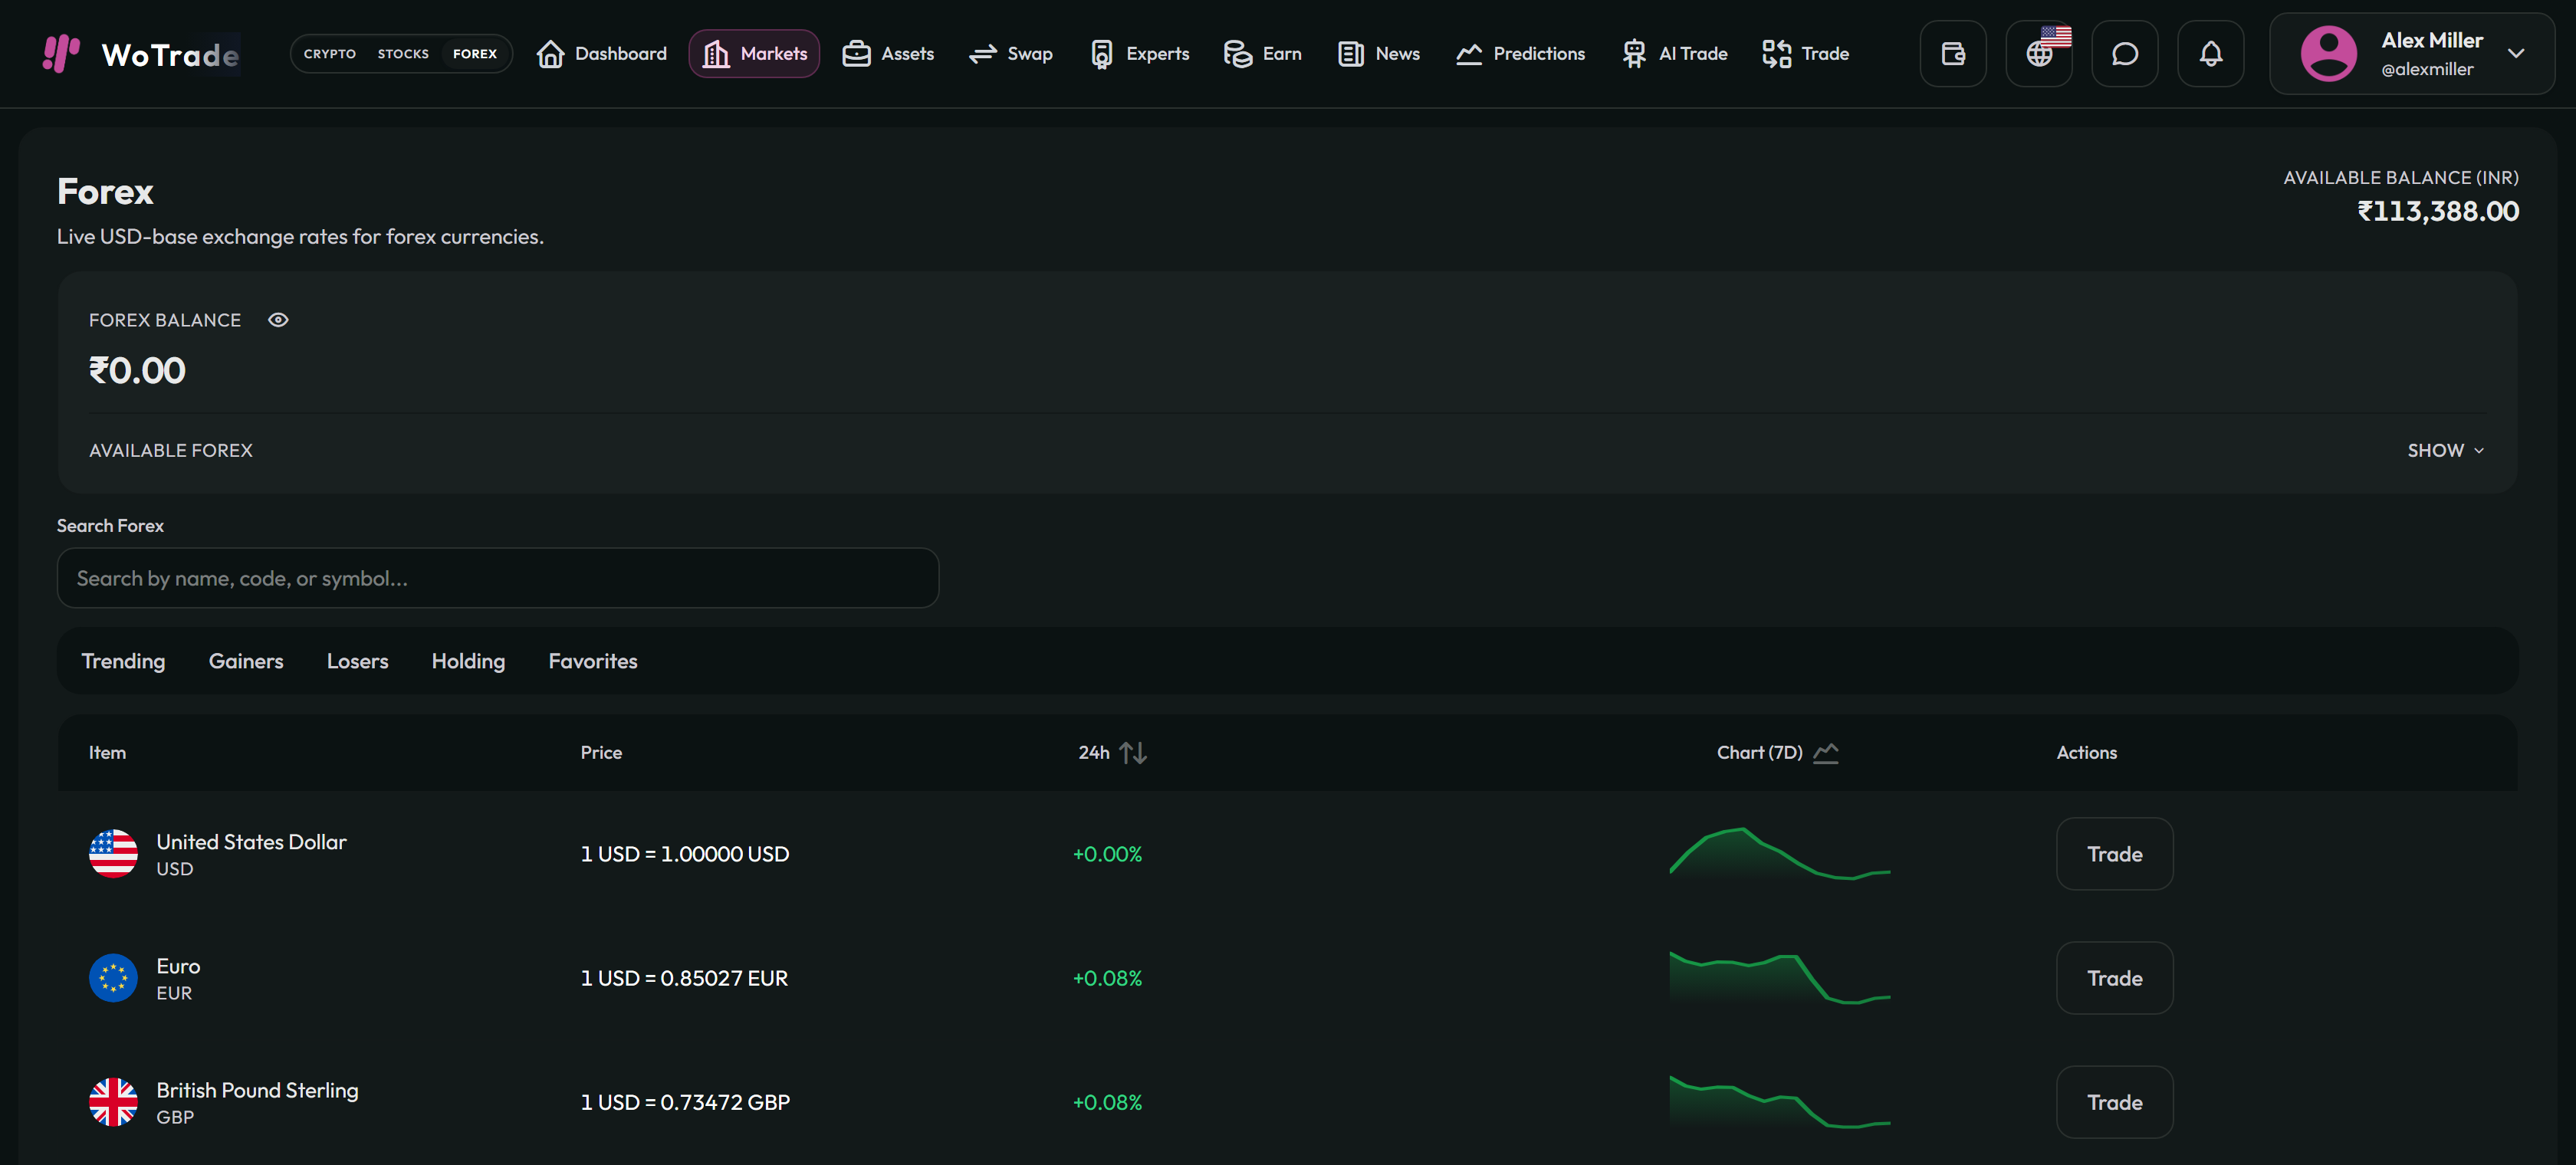Image resolution: width=2576 pixels, height=1165 pixels.
Task: Switch market type to Stocks
Action: pos(403,54)
